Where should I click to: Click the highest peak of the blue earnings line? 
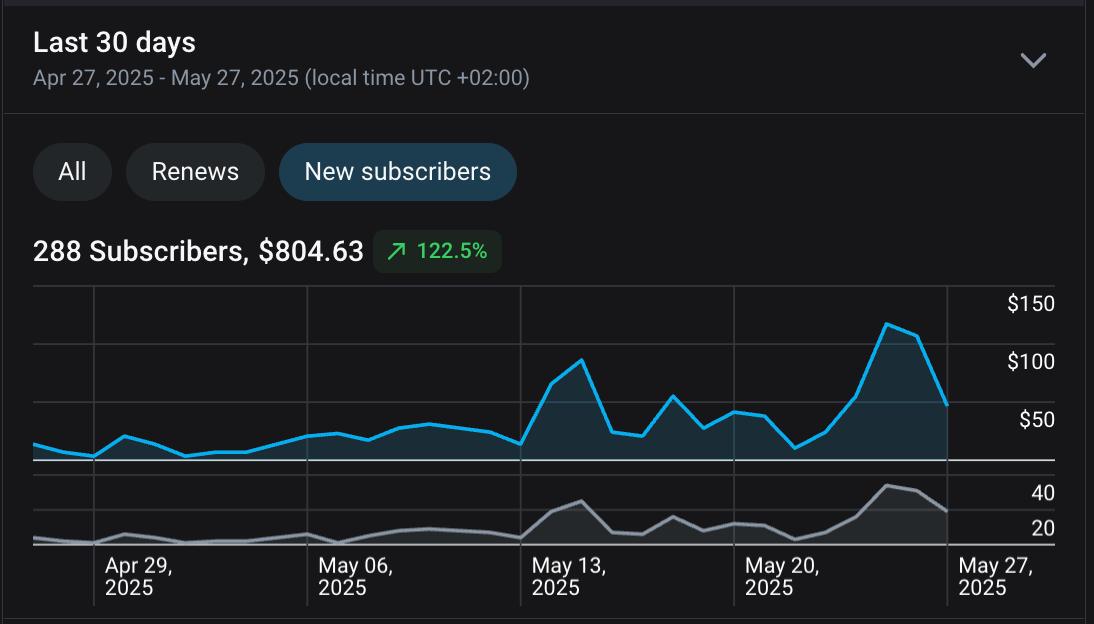[886, 324]
